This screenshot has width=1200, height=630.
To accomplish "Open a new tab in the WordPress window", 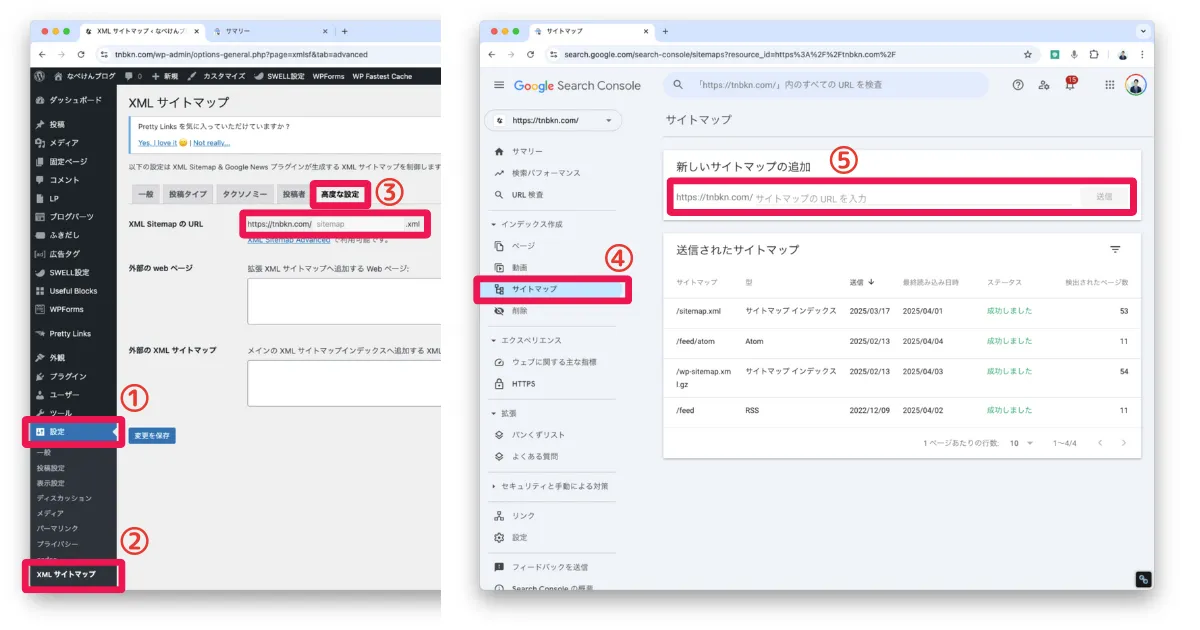I will (x=345, y=31).
